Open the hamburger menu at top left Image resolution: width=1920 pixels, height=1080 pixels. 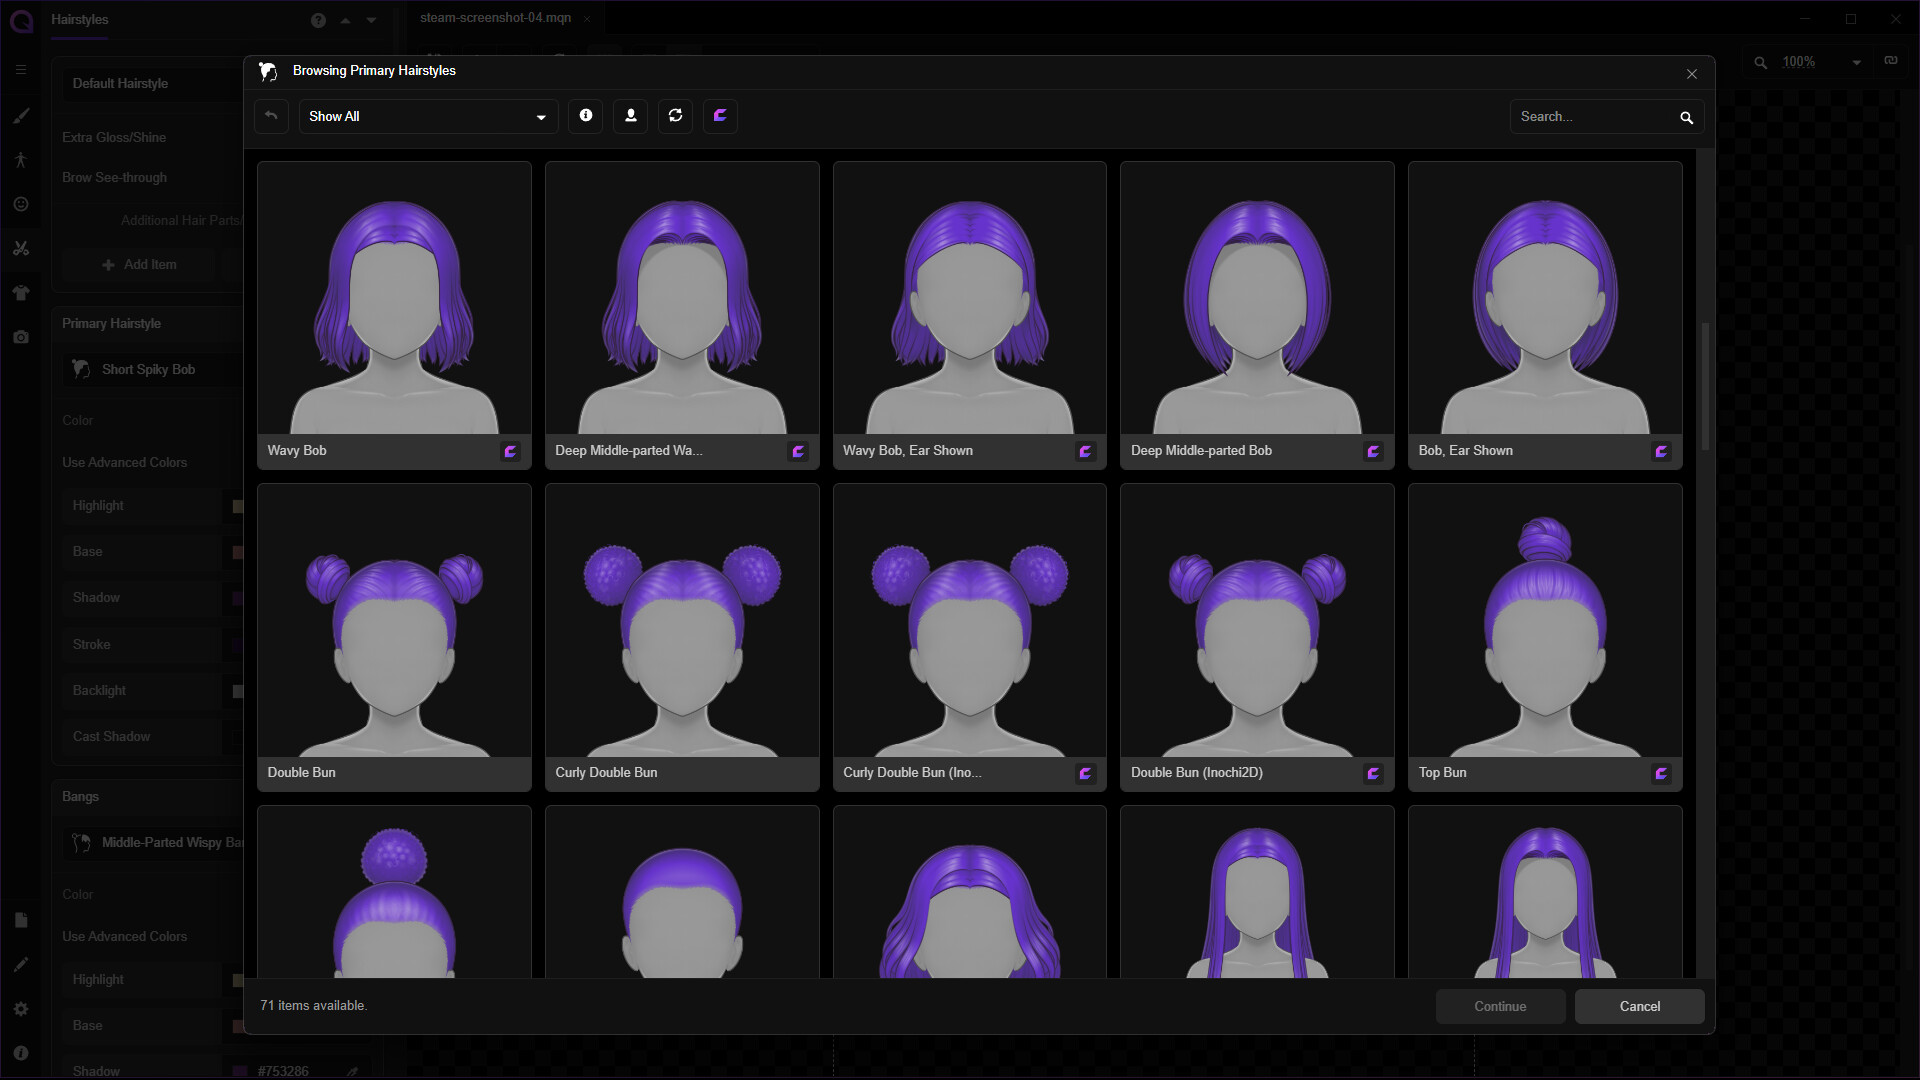tap(21, 69)
